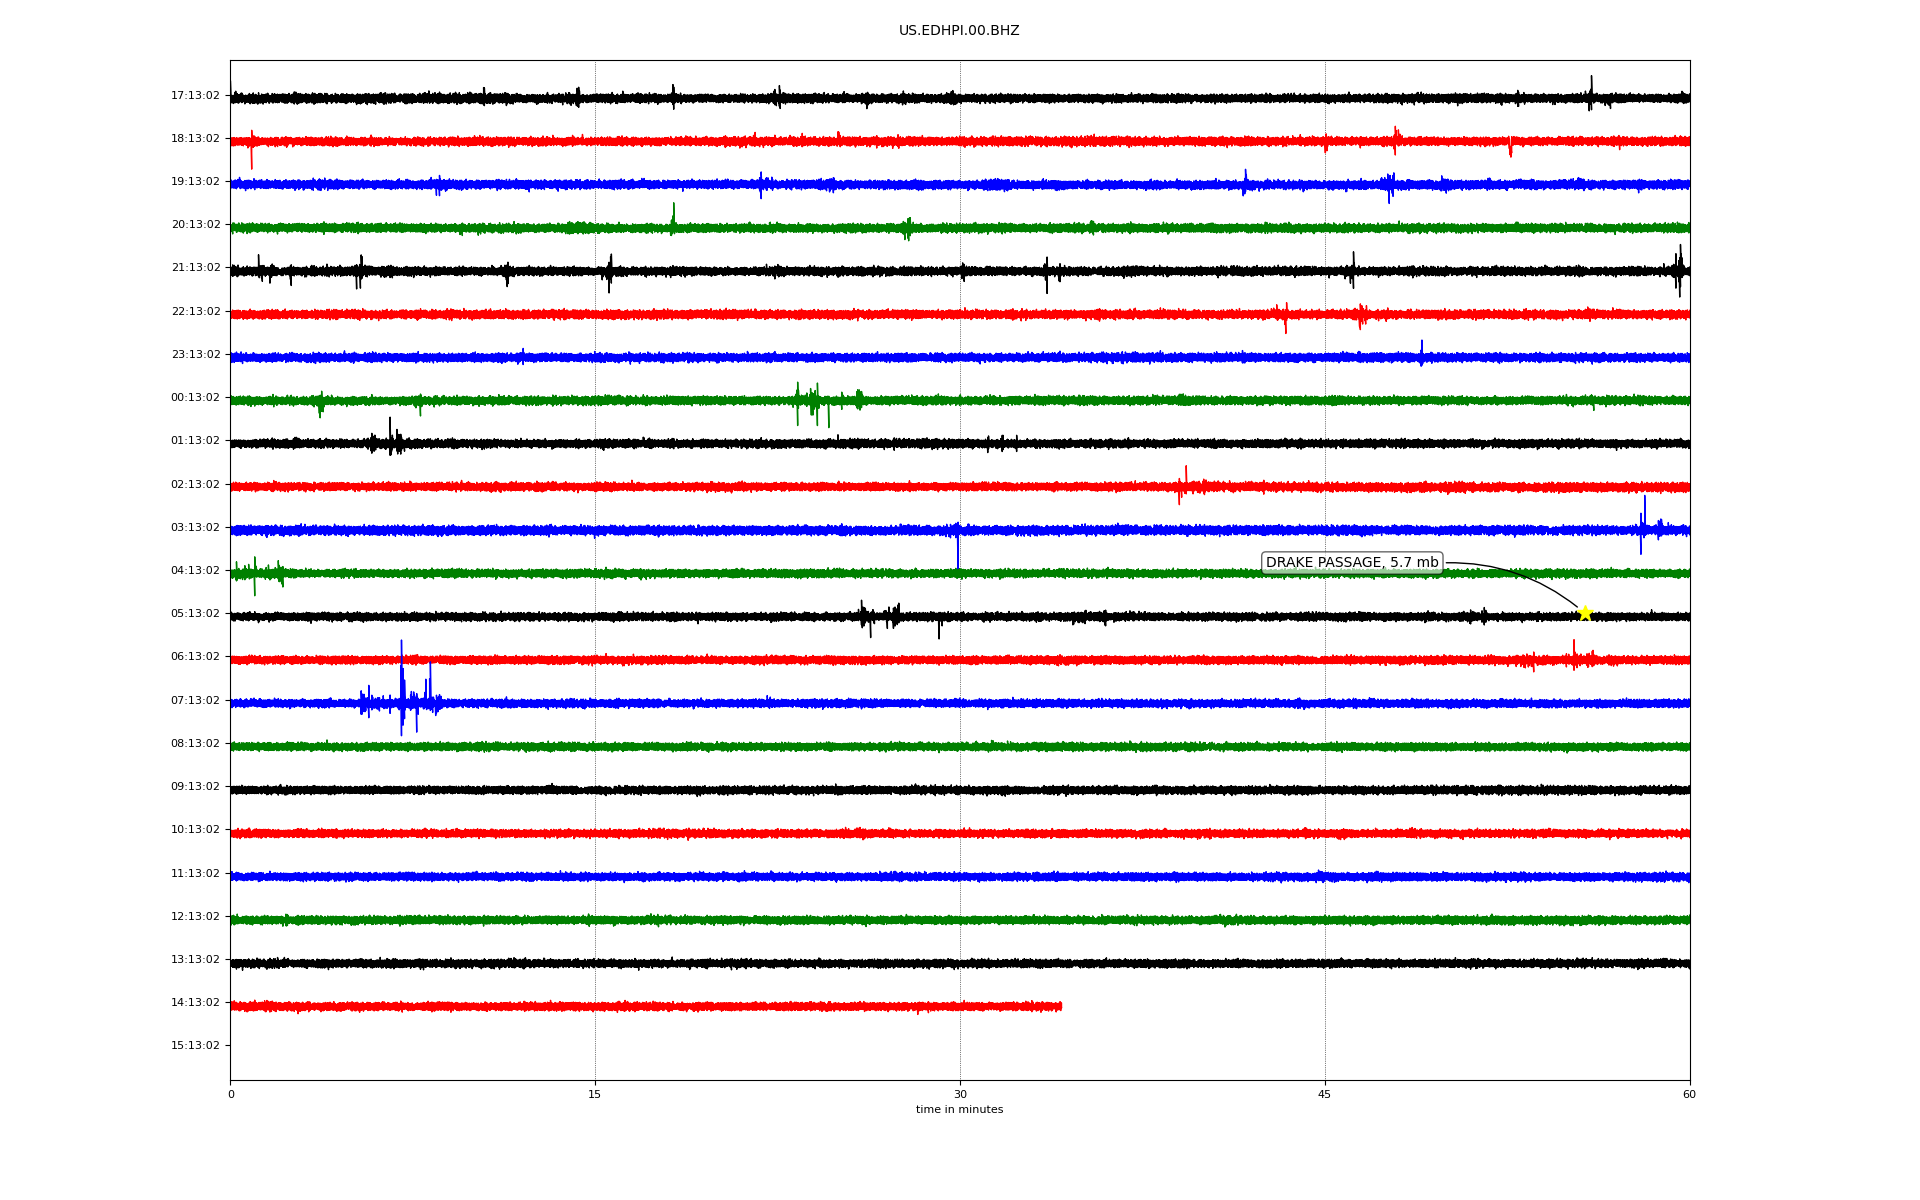Click the blue spike near 58 minutes in 03:13:02 trace
The width and height of the screenshot is (1920, 1200).
pyautogui.click(x=1643, y=526)
